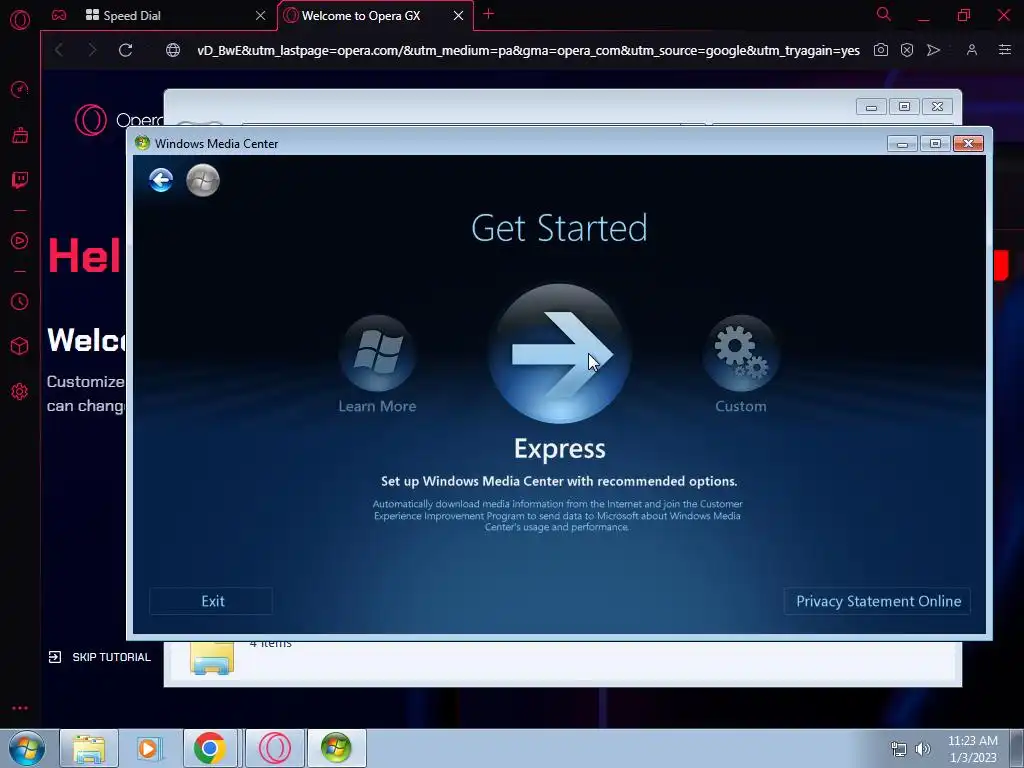Open Opera easy setup sliders icon
The height and width of the screenshot is (768, 1024).
click(x=1004, y=50)
